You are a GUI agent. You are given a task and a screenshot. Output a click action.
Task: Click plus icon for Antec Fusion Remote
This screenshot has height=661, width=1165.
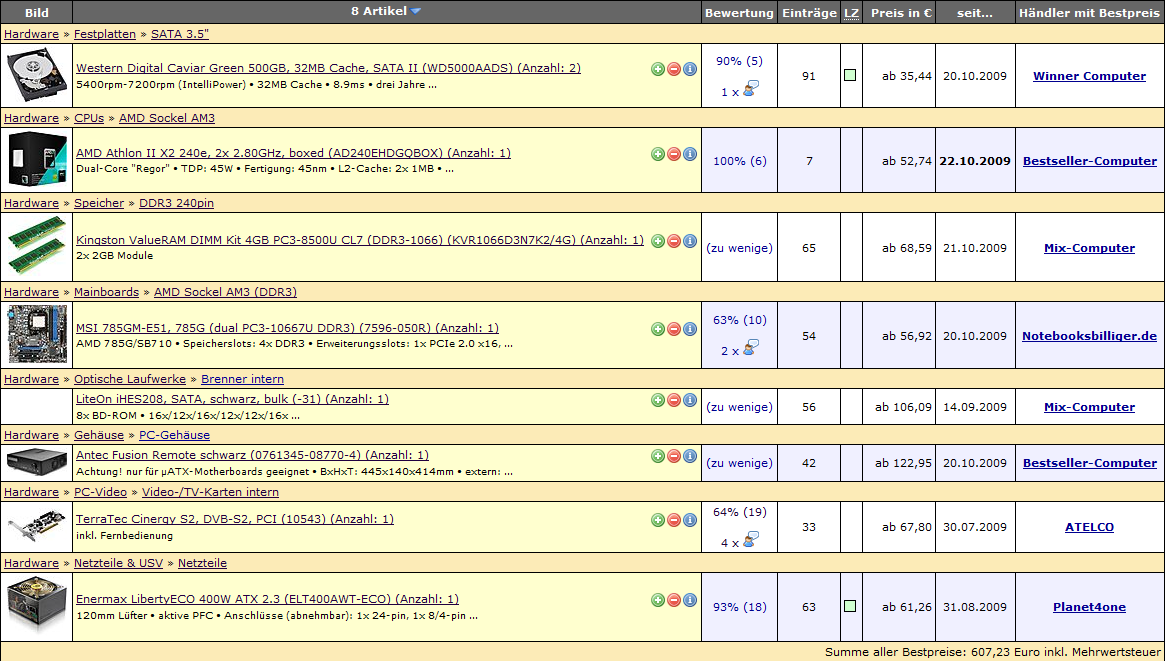pos(658,456)
